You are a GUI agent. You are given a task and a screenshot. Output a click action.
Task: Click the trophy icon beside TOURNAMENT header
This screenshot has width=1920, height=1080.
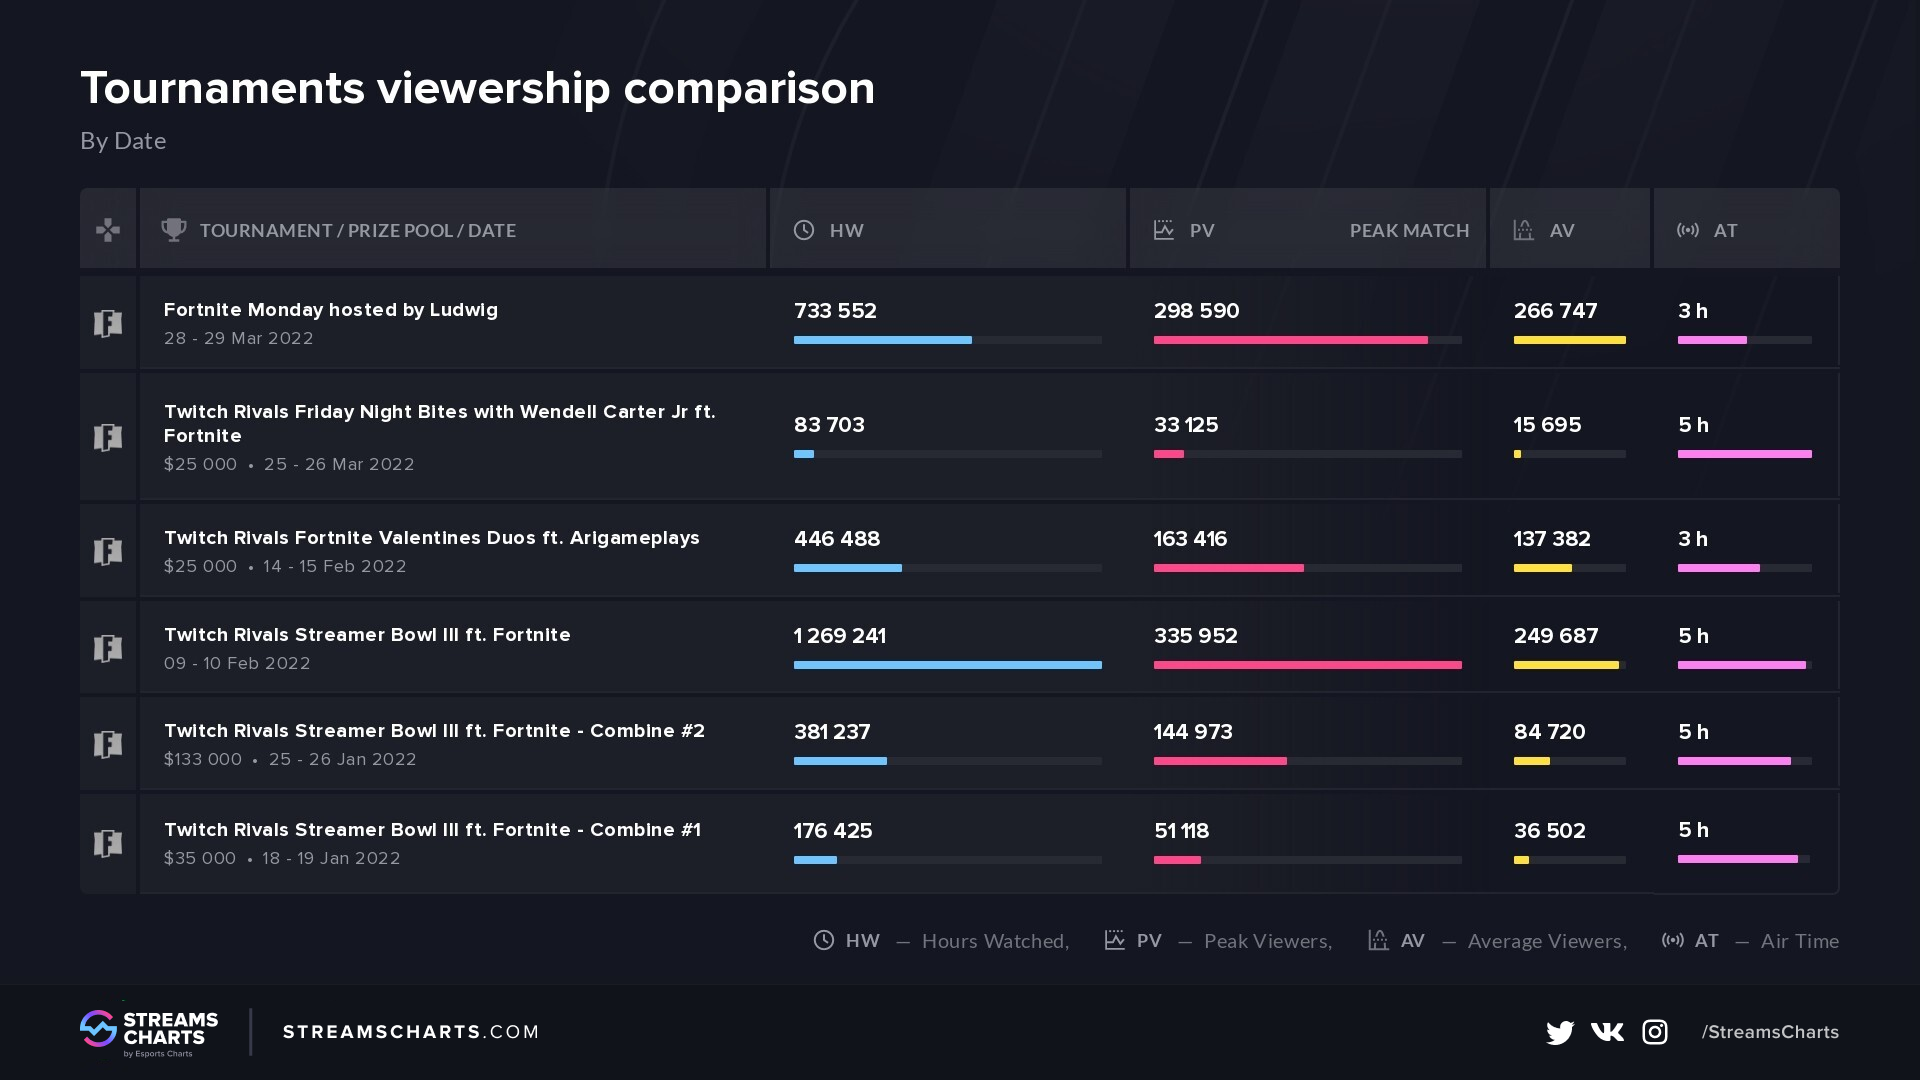point(174,230)
